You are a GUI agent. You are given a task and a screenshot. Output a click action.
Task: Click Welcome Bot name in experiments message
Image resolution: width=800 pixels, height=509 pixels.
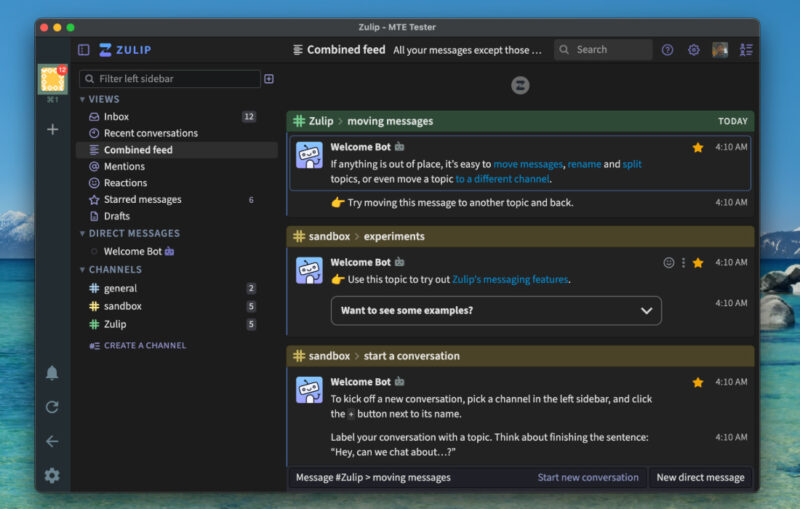361,262
